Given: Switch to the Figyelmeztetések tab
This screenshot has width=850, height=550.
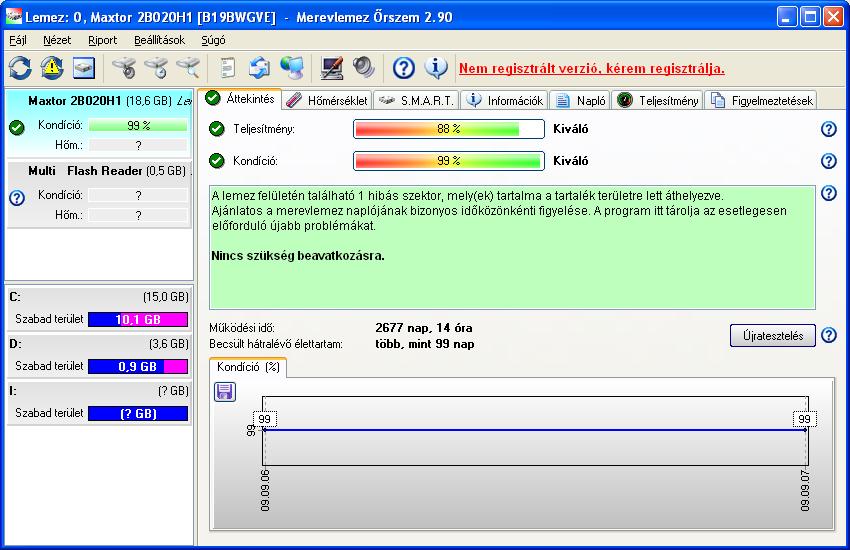Looking at the screenshot, I should click(x=761, y=100).
